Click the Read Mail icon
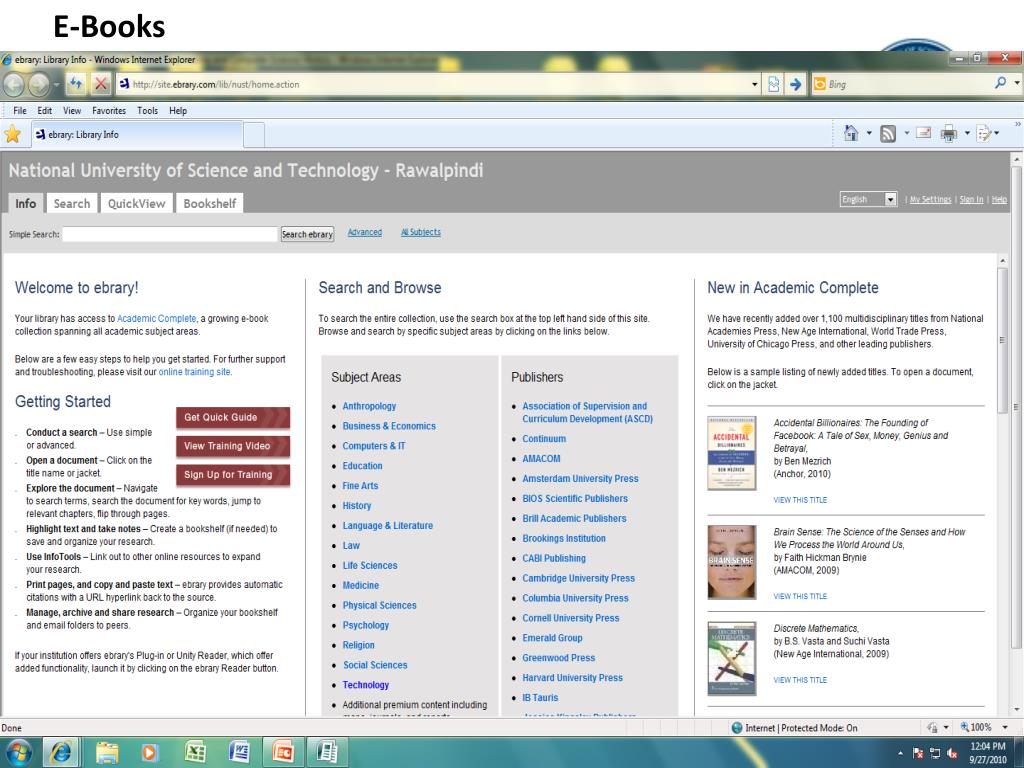Image resolution: width=1024 pixels, height=768 pixels. coord(923,133)
